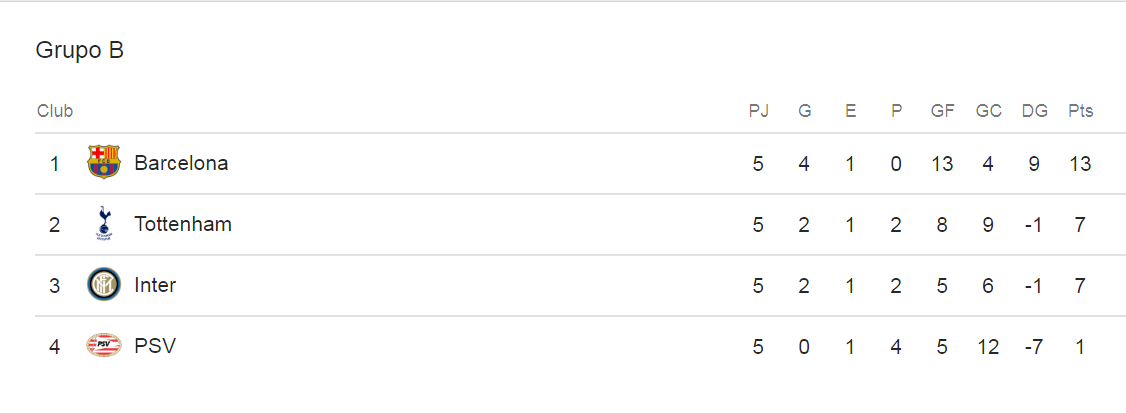The width and height of the screenshot is (1126, 414).
Task: Click the Tottenham club crest icon
Action: (x=103, y=224)
